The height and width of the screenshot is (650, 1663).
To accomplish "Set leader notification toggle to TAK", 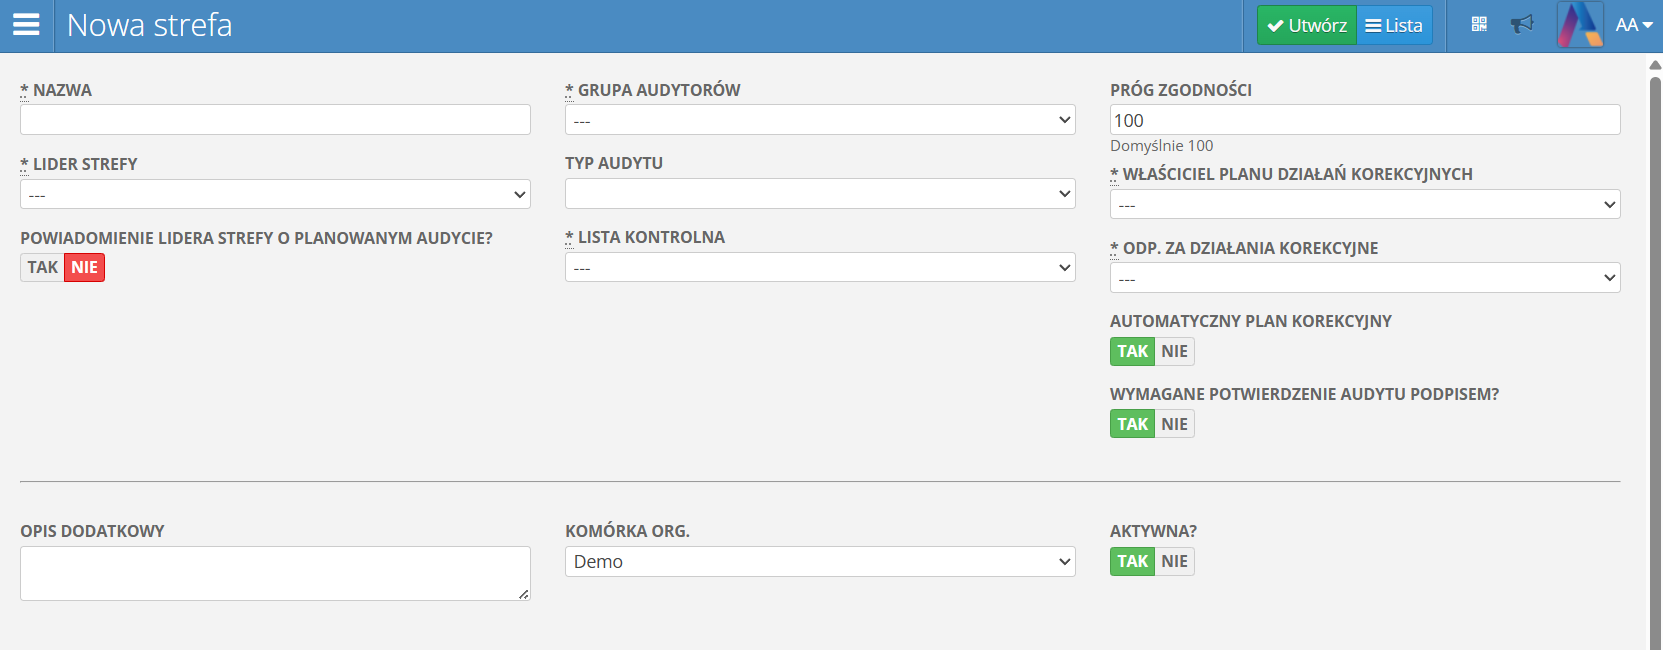I will pos(42,268).
